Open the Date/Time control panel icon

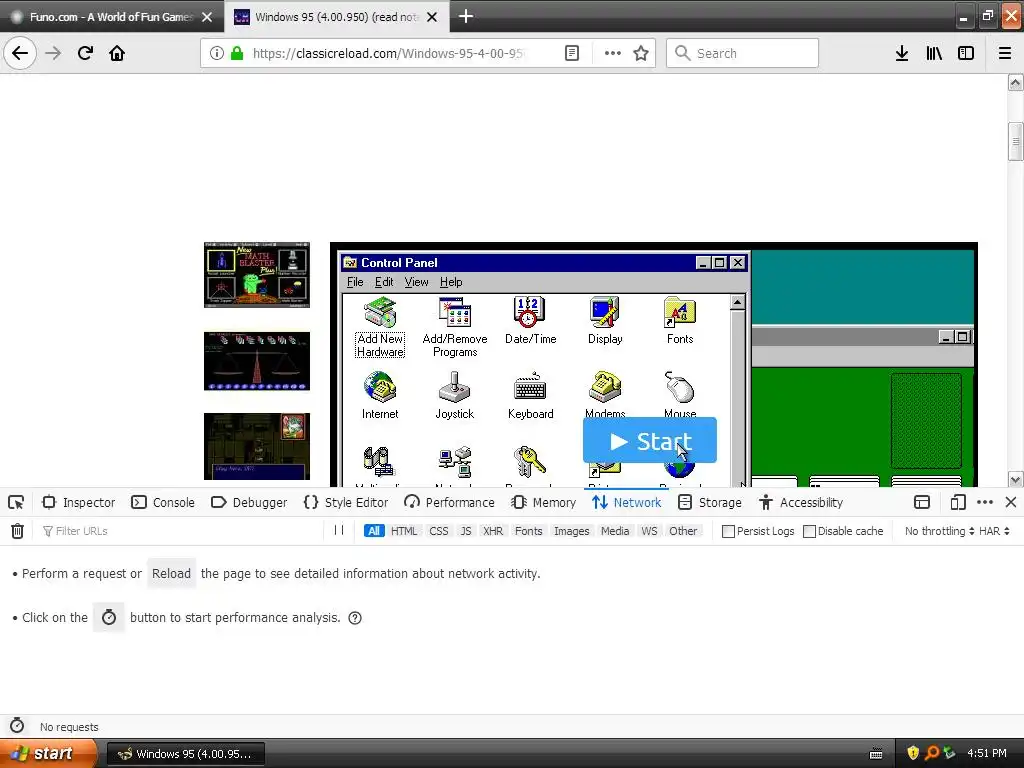(x=530, y=321)
